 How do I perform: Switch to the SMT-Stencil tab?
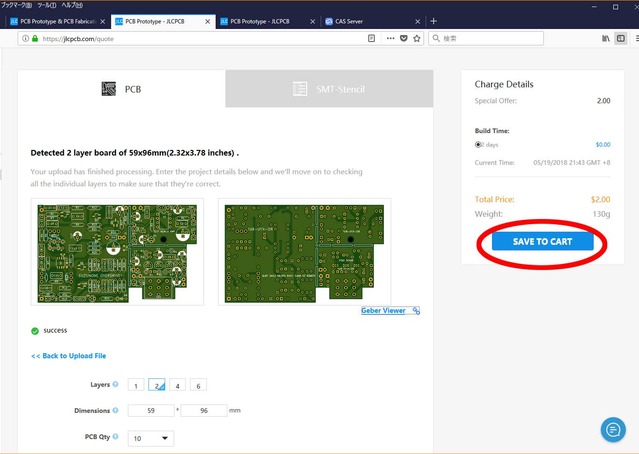point(329,89)
